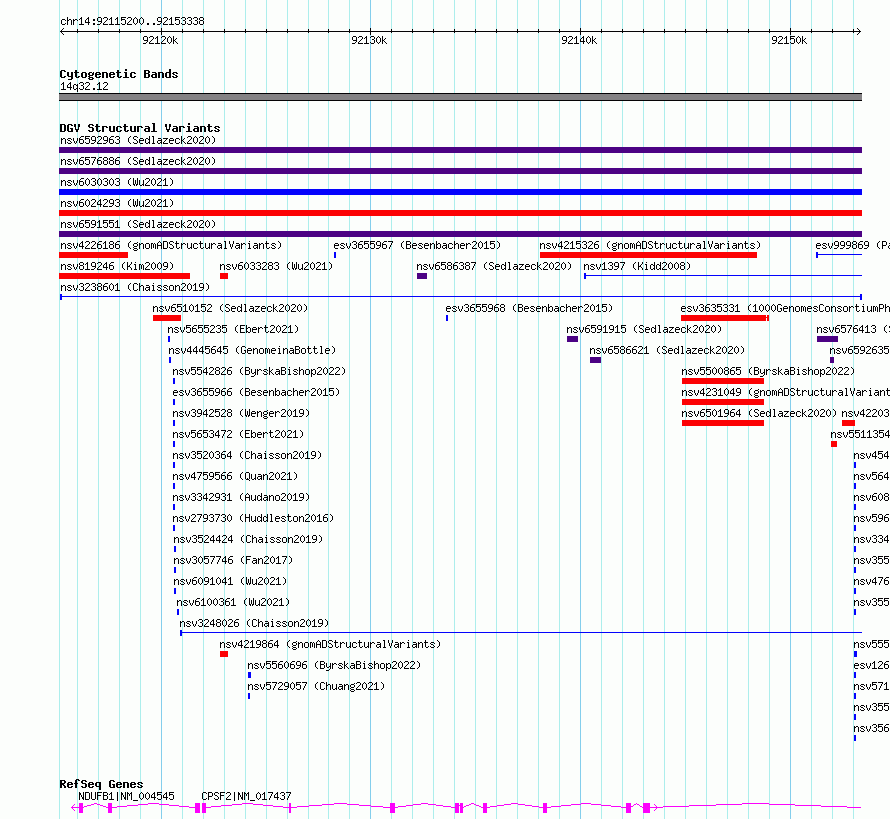Select the esv3635331 1000Genomes variant label
Screen dimensions: 890x819
coord(785,308)
